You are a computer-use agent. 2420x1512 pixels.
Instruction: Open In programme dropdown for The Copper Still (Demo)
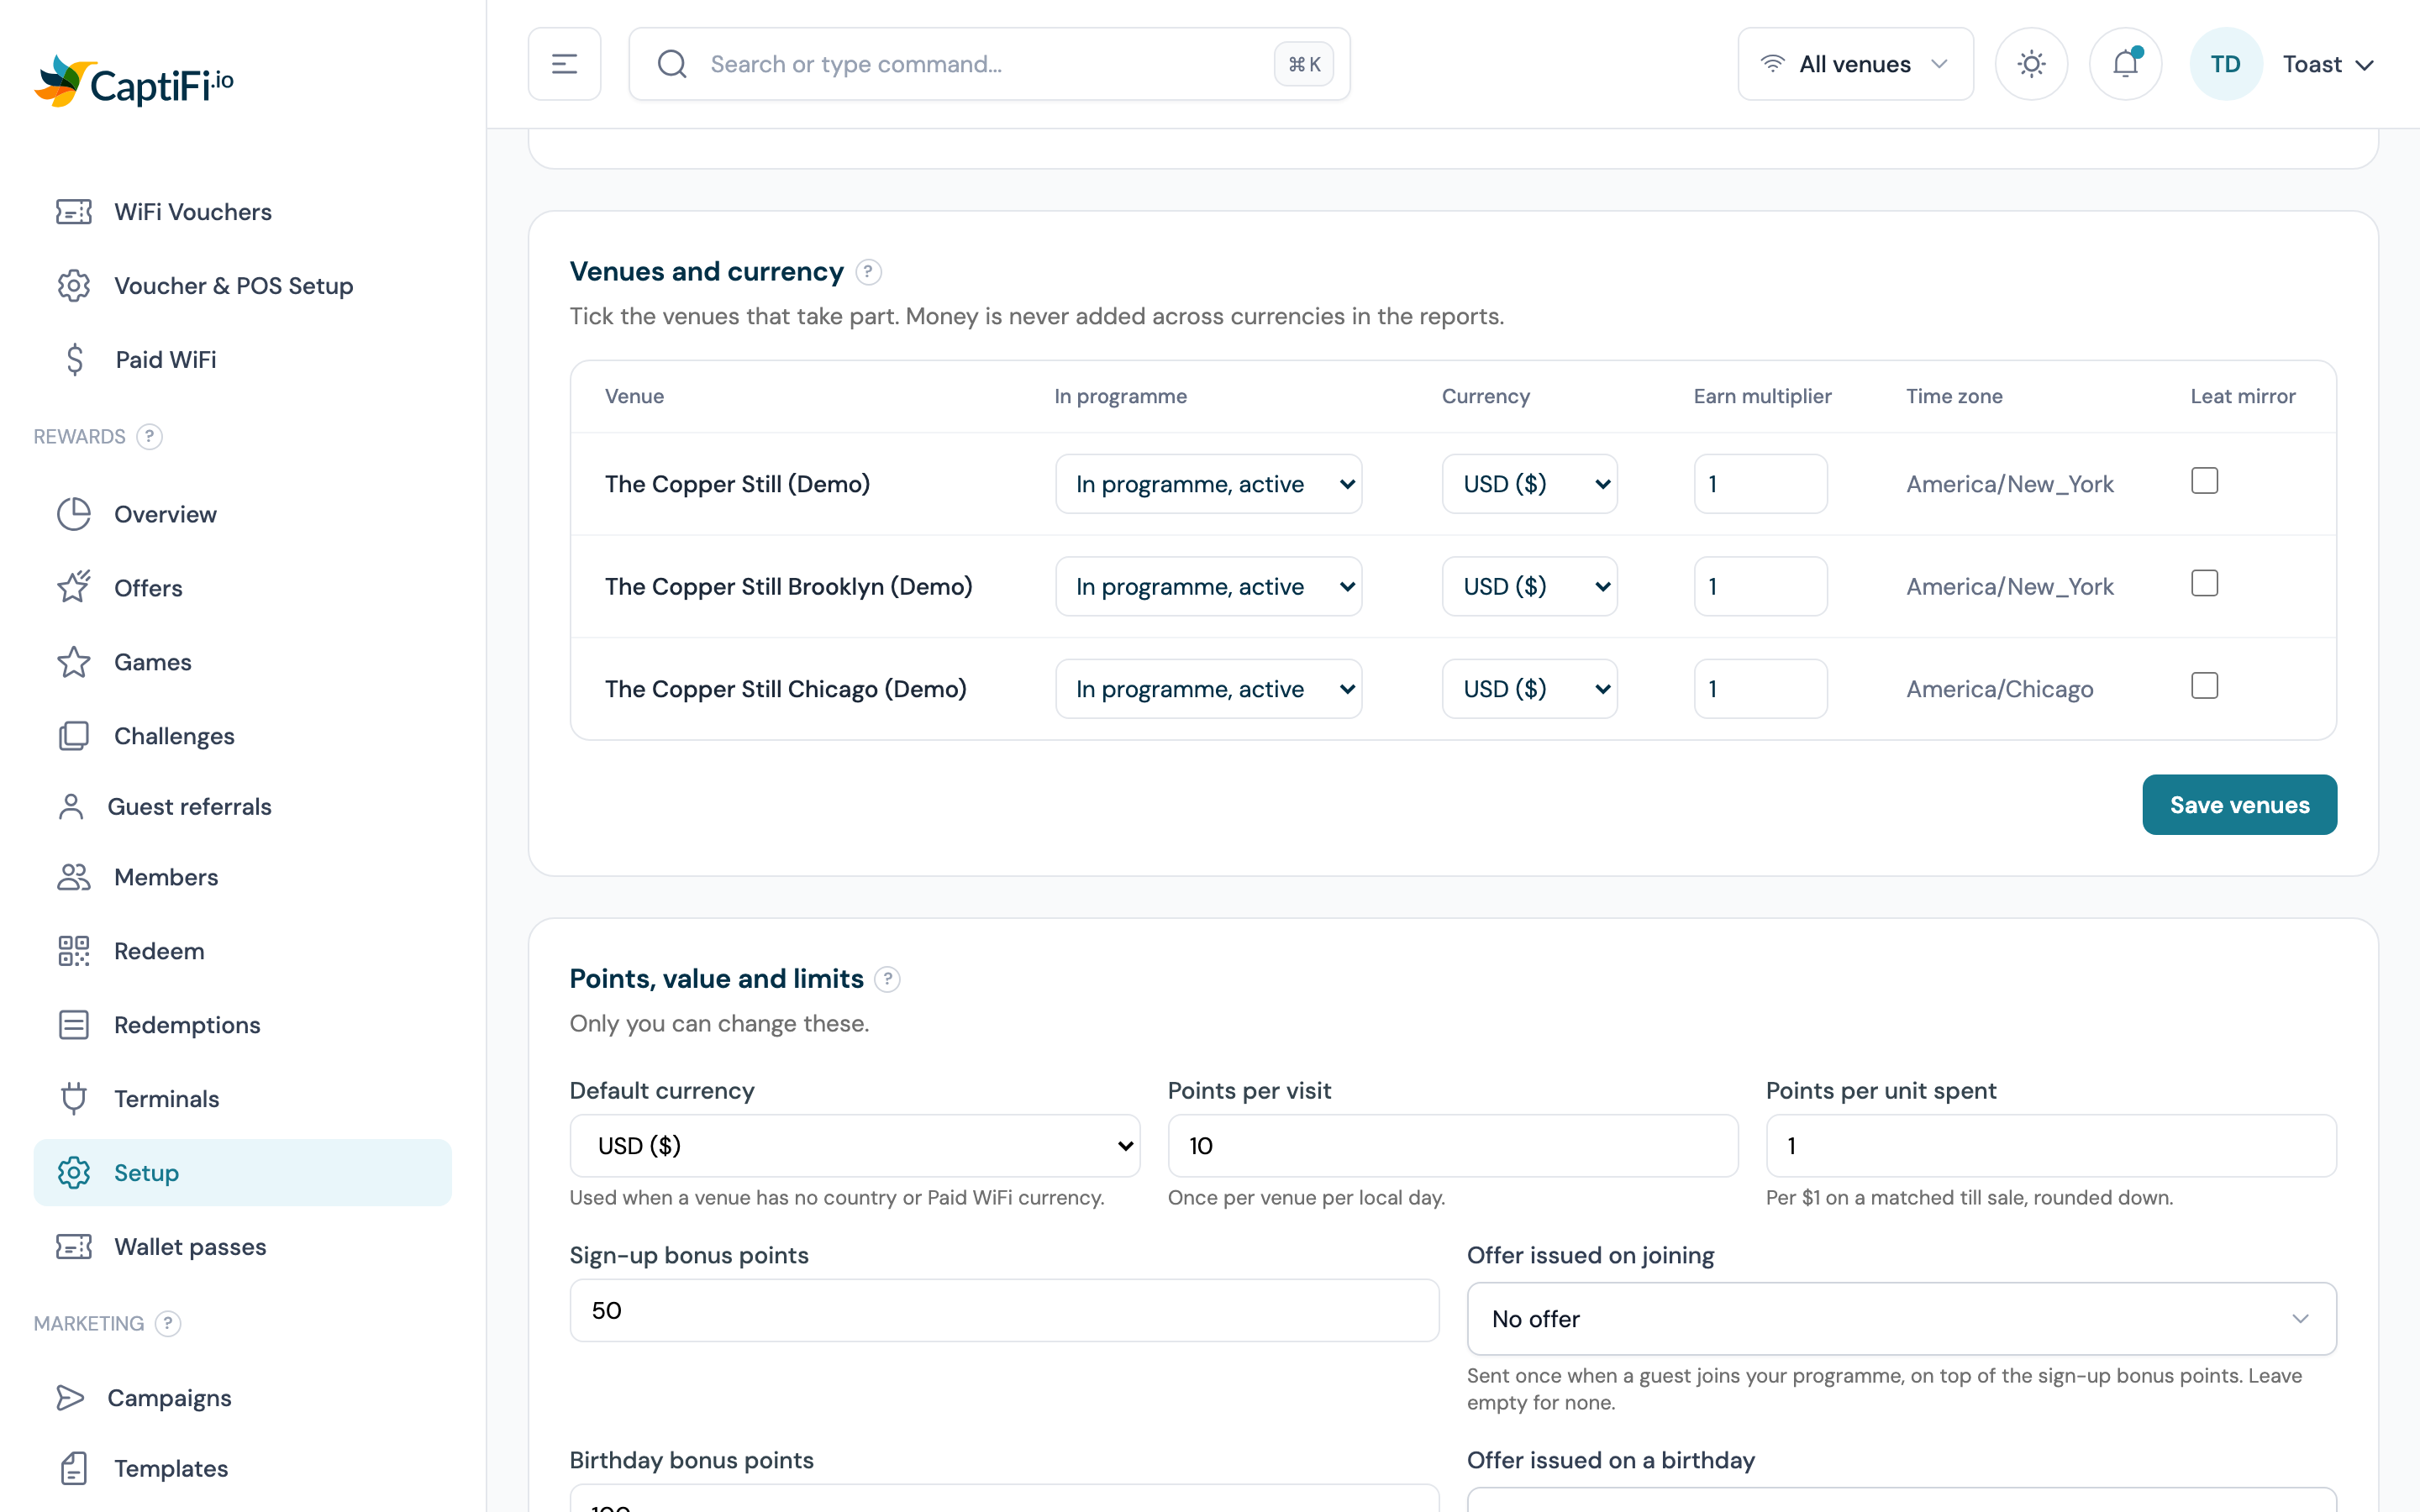coord(1208,484)
